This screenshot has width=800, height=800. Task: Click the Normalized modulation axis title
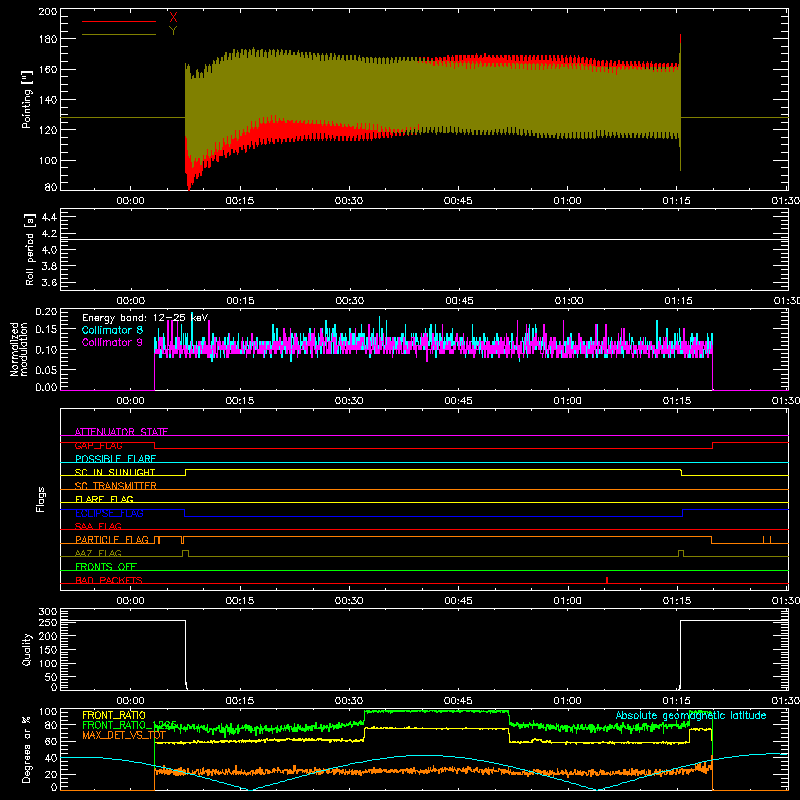coord(19,349)
